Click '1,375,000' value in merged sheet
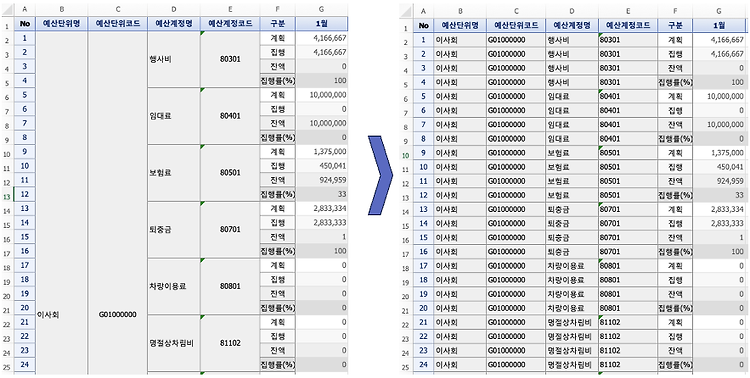This screenshot has height=378, width=750. tap(322, 152)
